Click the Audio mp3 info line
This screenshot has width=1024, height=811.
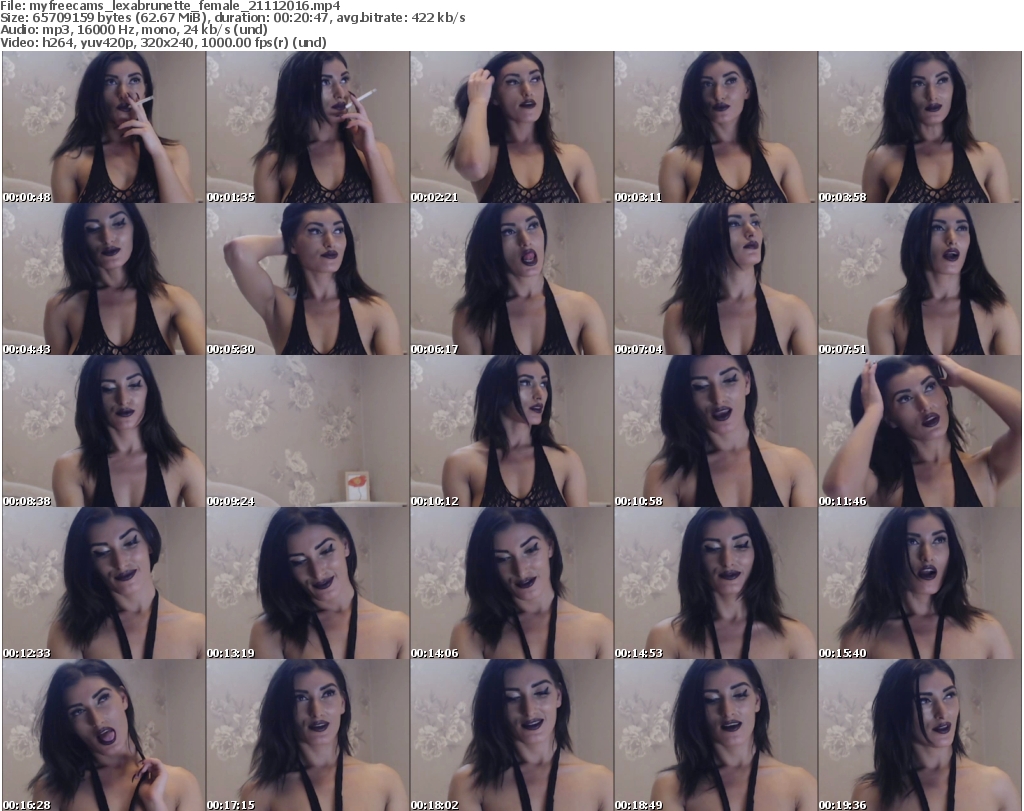[134, 30]
